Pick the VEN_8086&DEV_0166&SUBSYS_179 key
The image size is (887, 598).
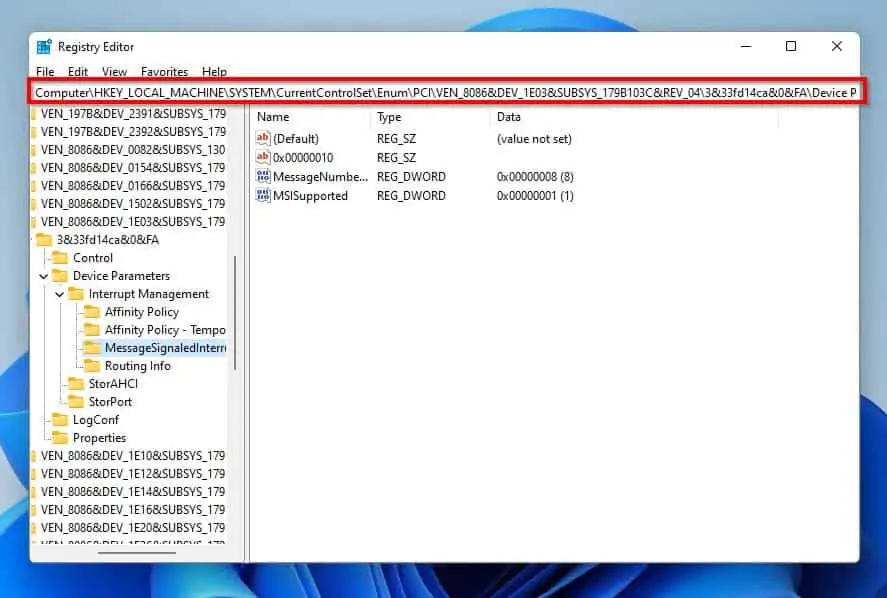click(x=134, y=186)
